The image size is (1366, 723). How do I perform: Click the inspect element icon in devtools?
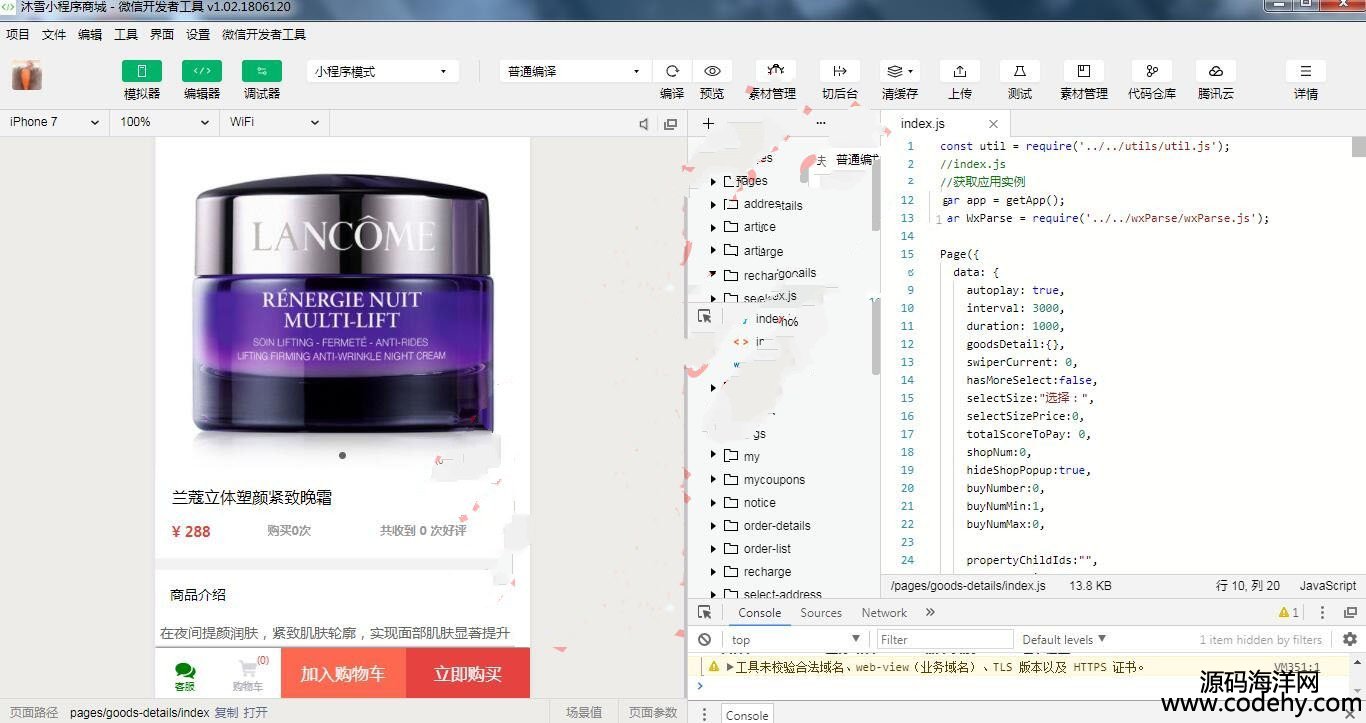[705, 613]
